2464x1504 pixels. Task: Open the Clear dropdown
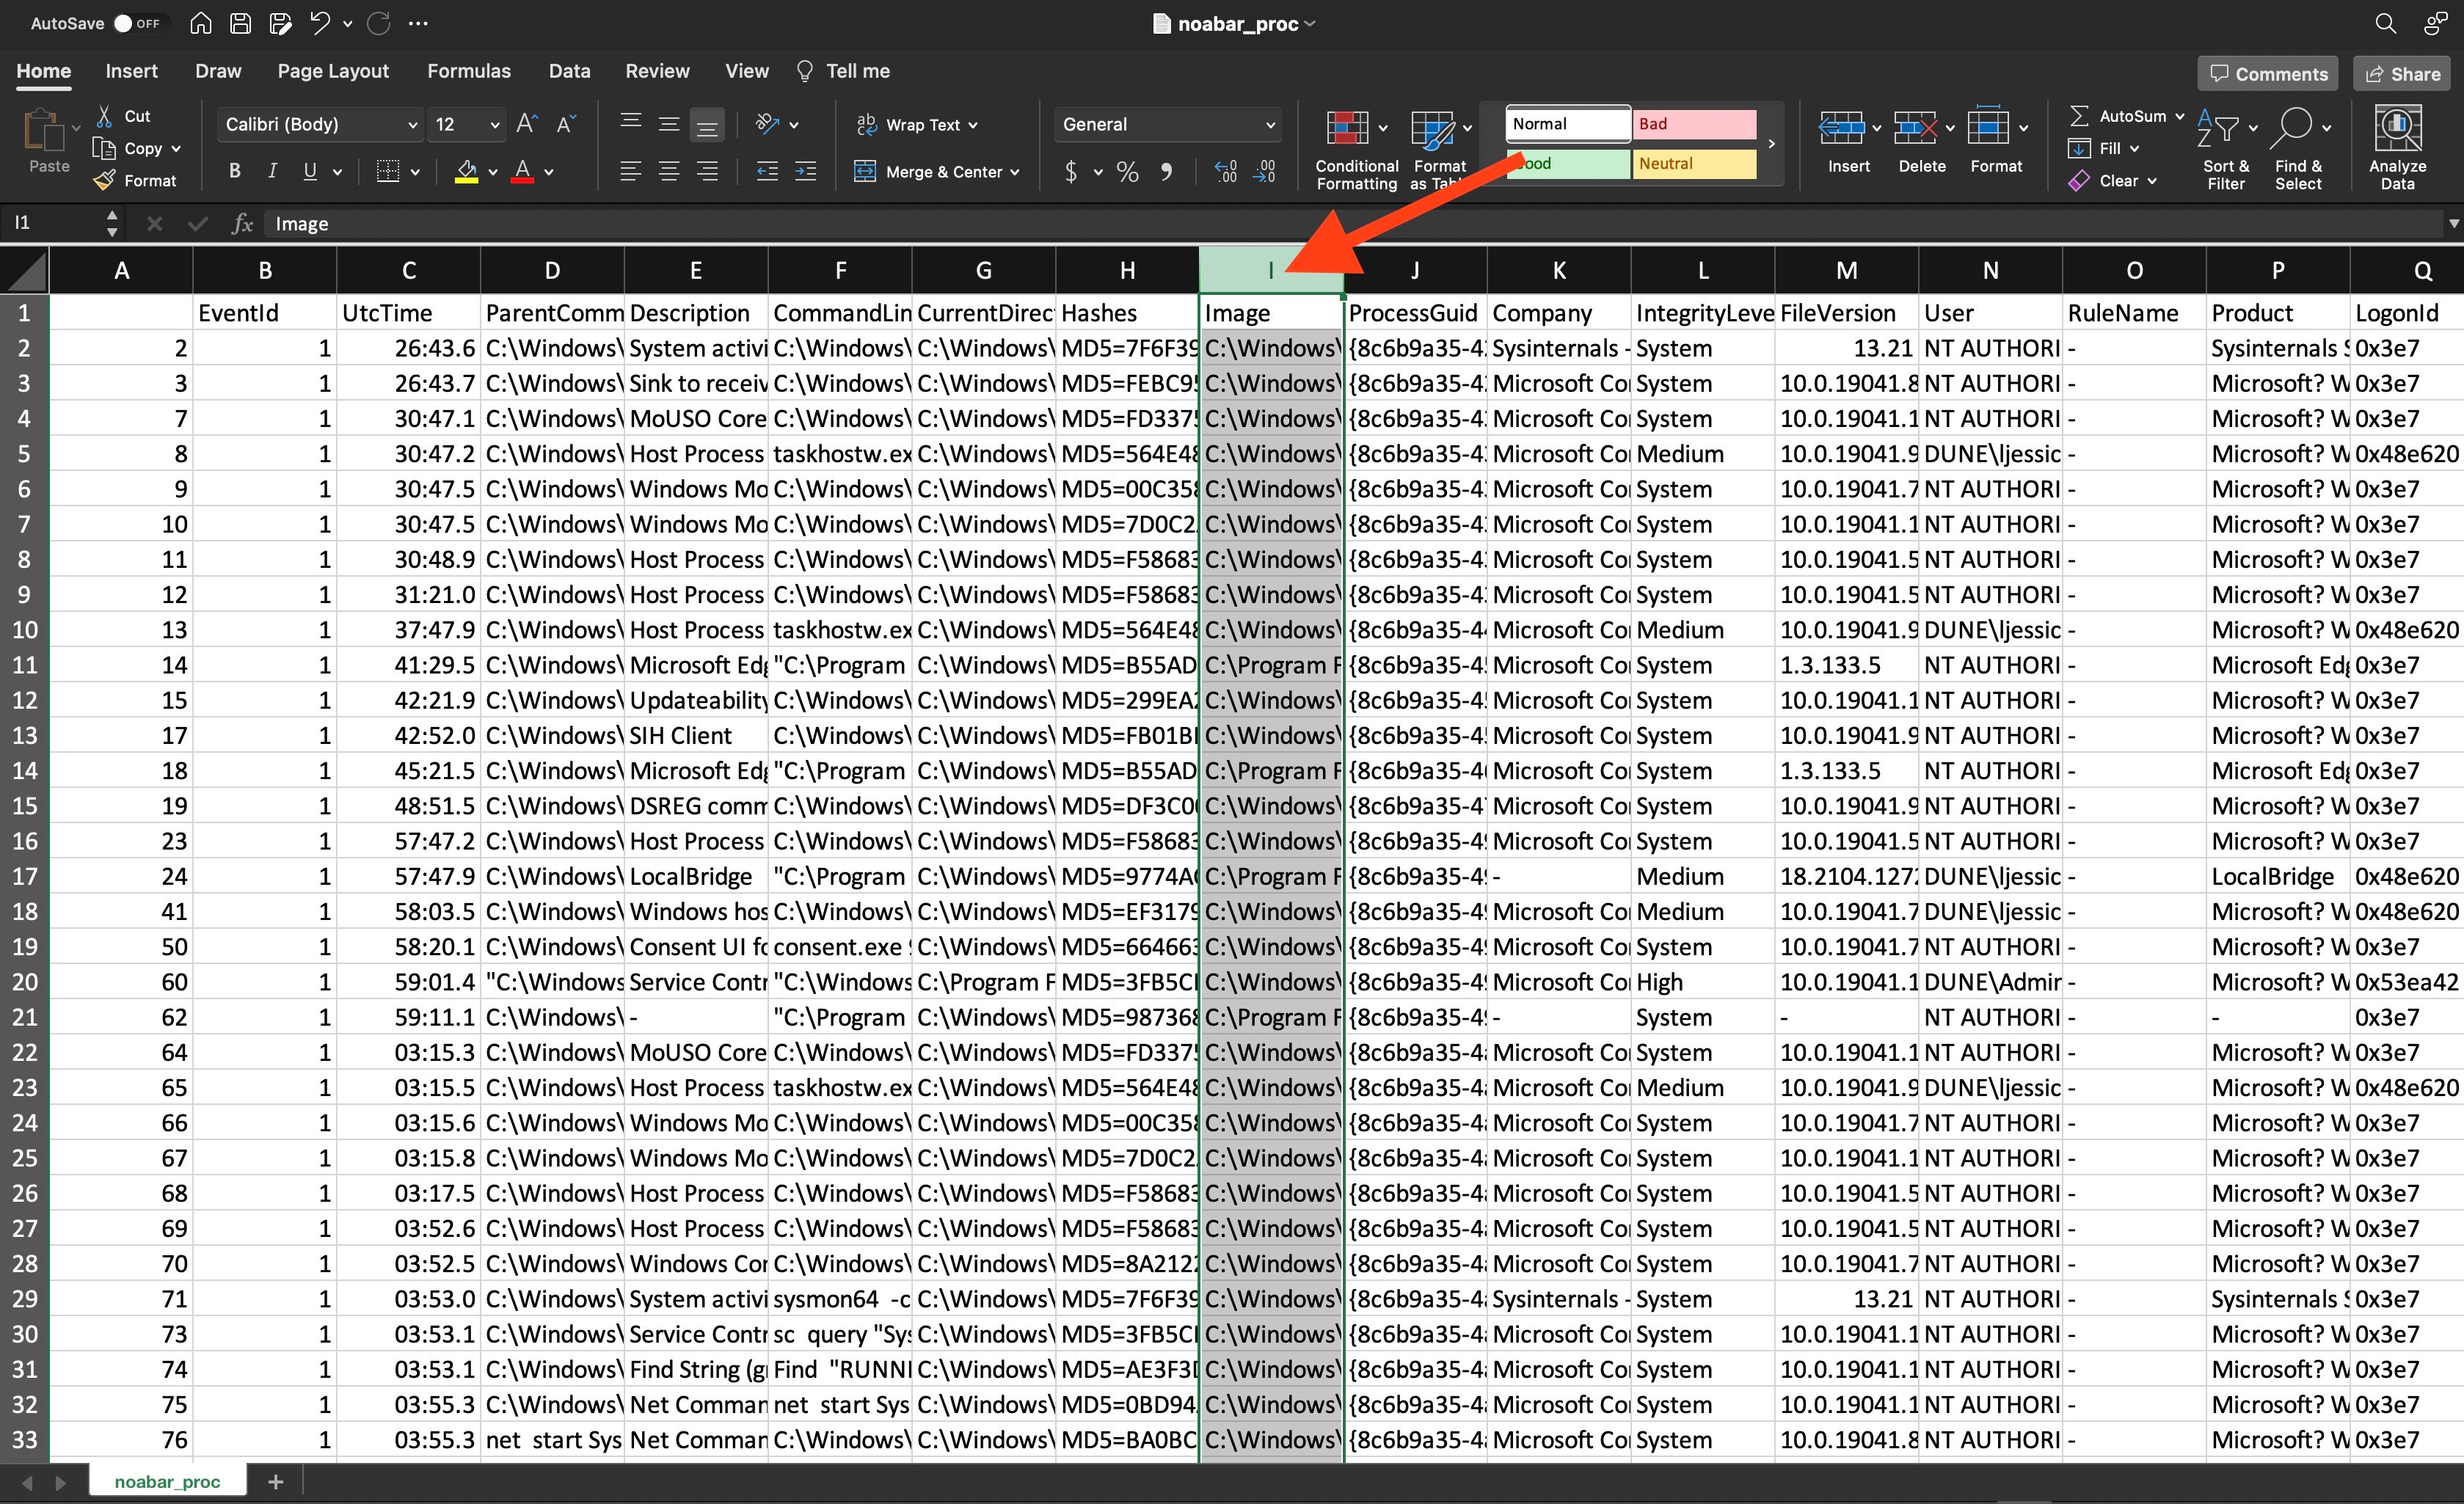2152,181
